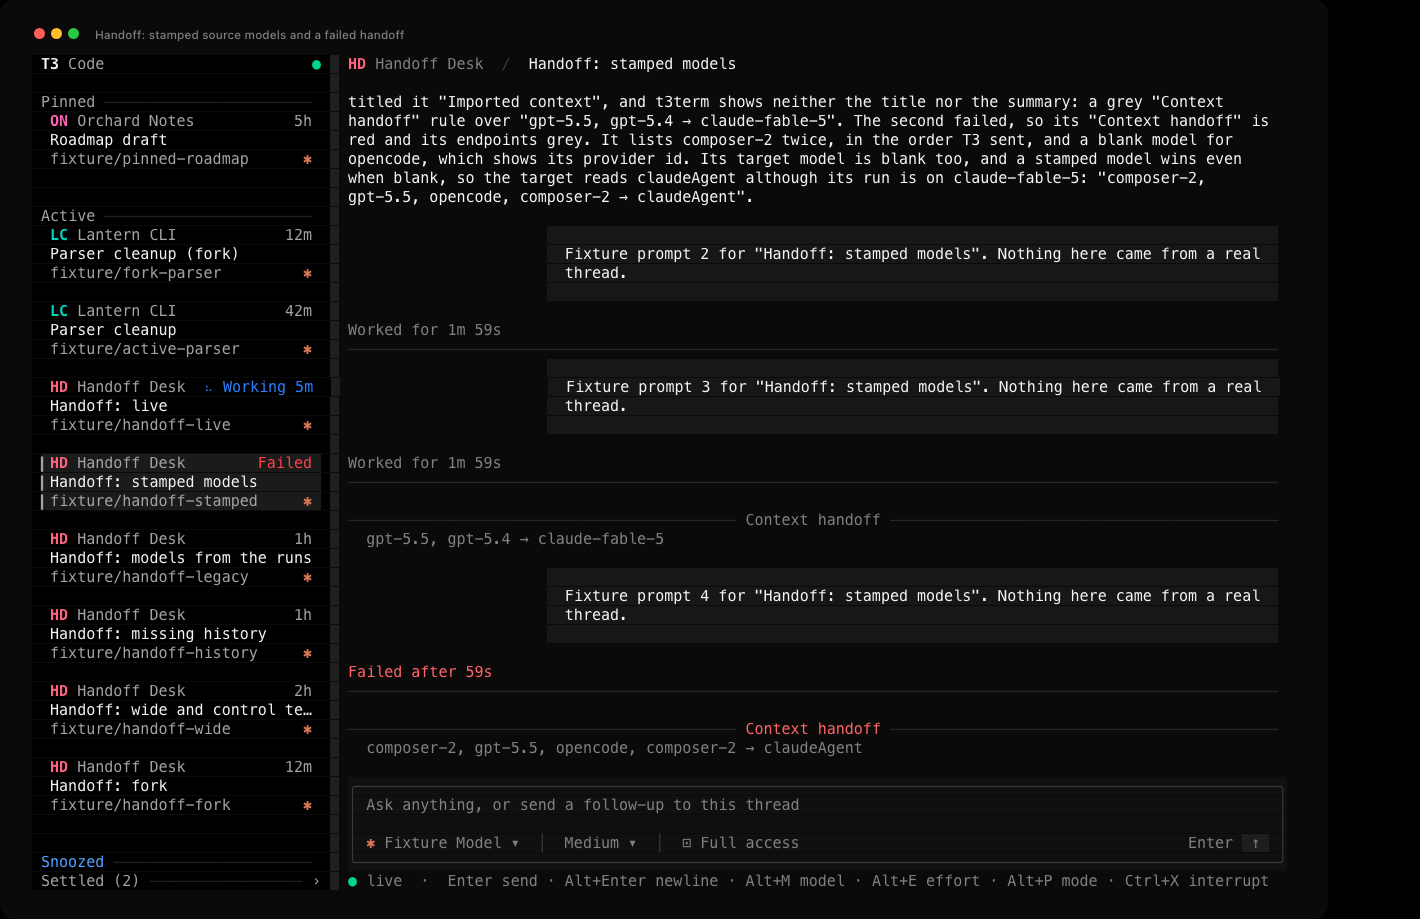The width and height of the screenshot is (1420, 919).
Task: Click the asterisk on fixture/handoff-stamped row
Action: [307, 502]
